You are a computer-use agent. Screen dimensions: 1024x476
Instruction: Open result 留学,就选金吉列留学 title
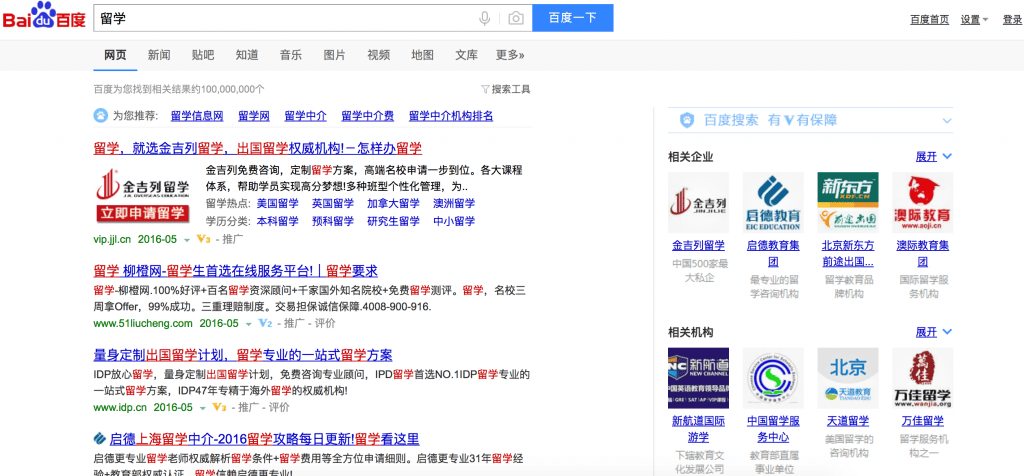coord(257,148)
